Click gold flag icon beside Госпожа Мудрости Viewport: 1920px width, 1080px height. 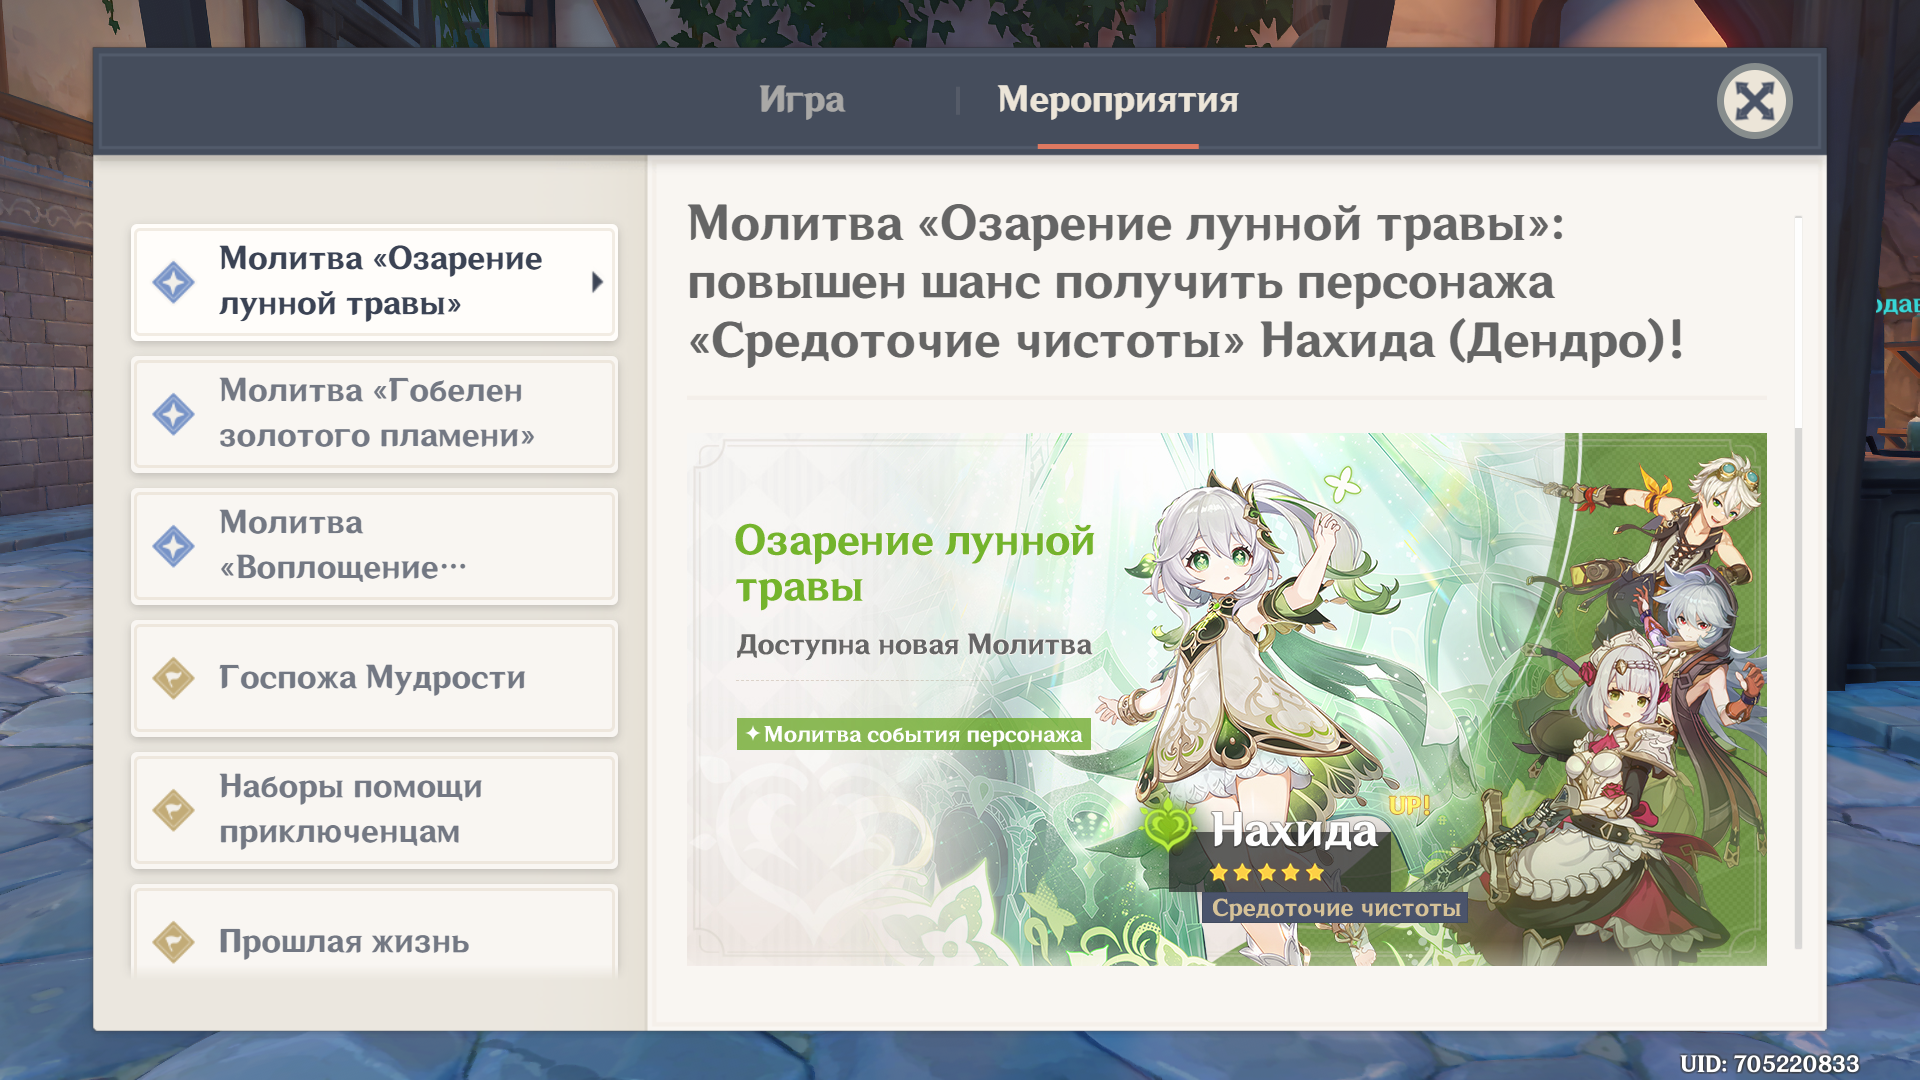(173, 678)
